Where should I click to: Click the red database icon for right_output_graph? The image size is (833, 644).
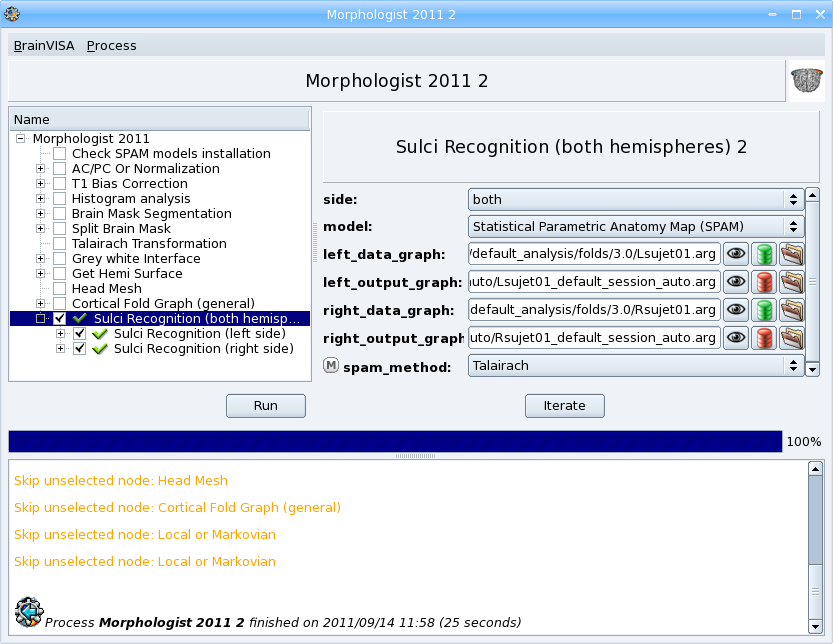point(763,338)
